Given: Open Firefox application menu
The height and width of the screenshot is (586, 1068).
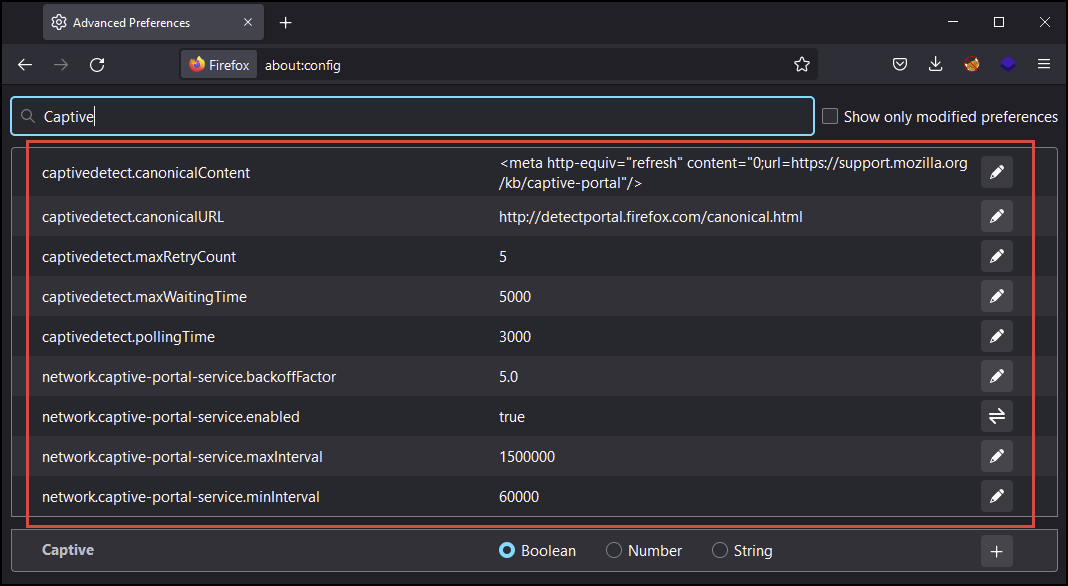Looking at the screenshot, I should click(x=1043, y=65).
